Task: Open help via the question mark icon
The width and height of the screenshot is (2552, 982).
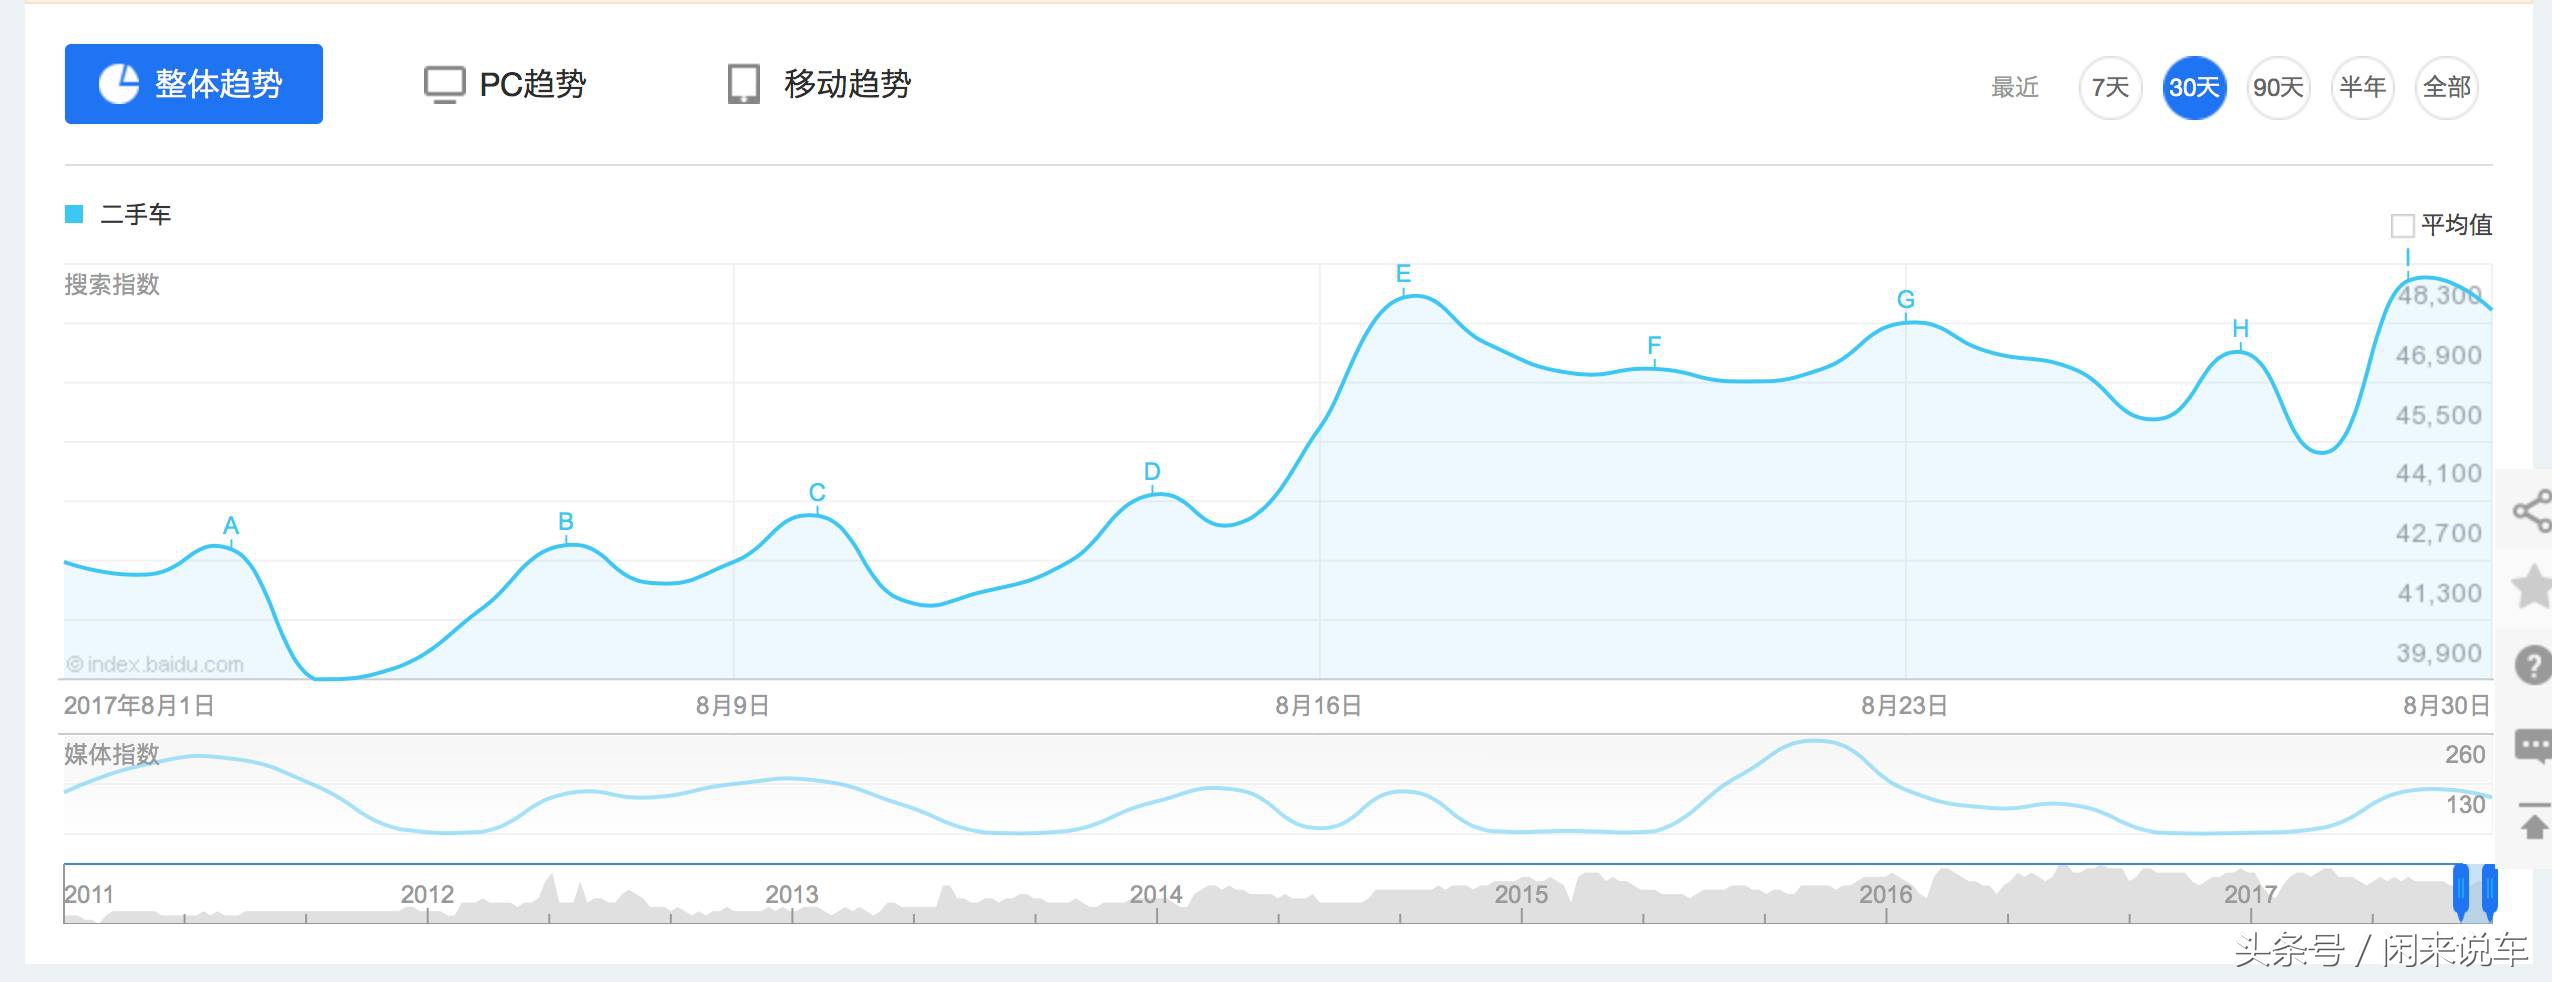Action: click(2533, 665)
